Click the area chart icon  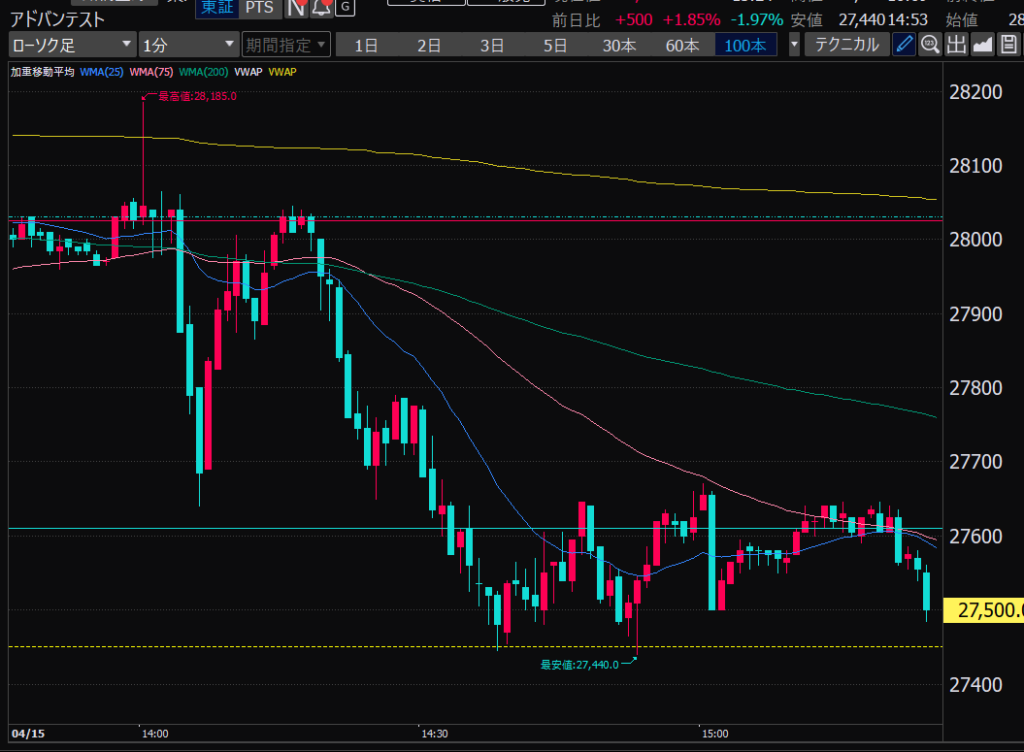click(x=982, y=44)
